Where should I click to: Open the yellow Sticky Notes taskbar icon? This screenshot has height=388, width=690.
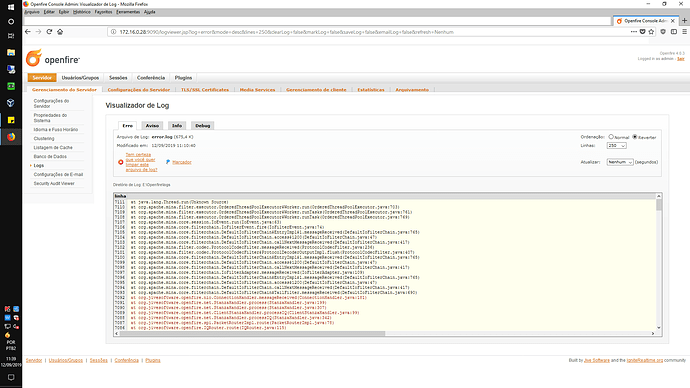11,120
